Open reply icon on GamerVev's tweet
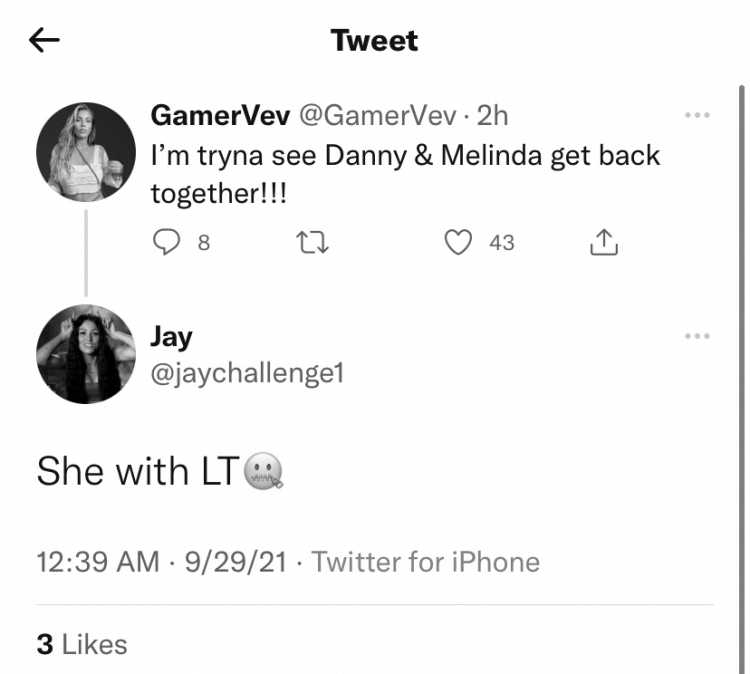This screenshot has width=750, height=674. point(166,242)
